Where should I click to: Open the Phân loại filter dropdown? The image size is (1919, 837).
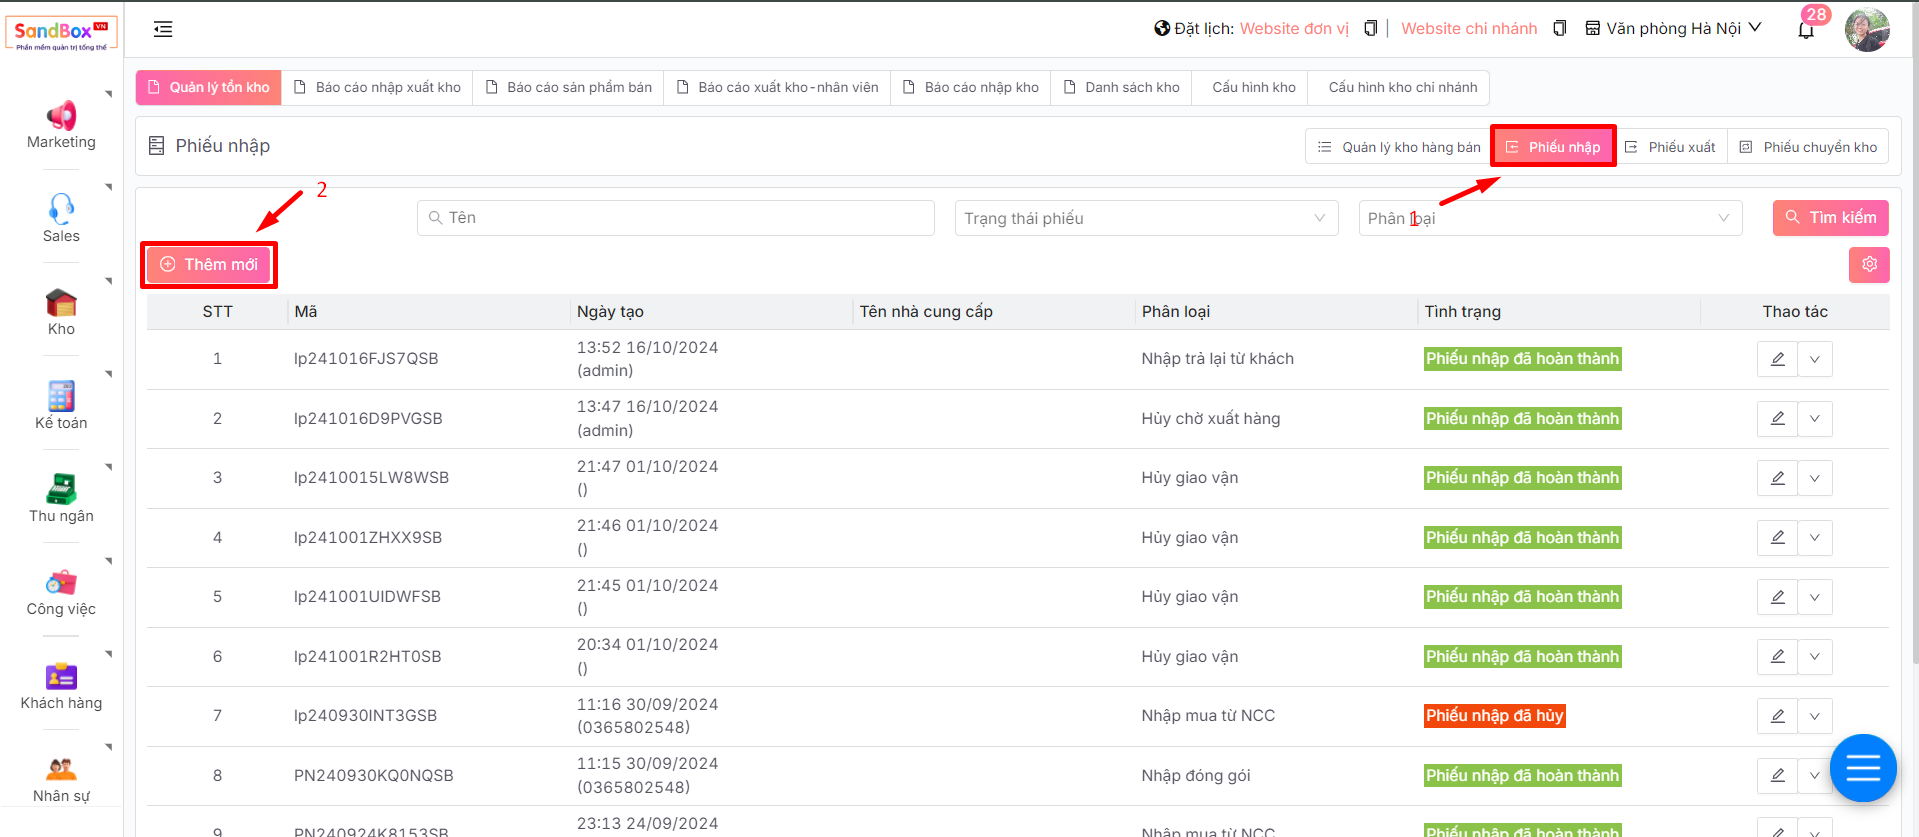[x=1549, y=218]
